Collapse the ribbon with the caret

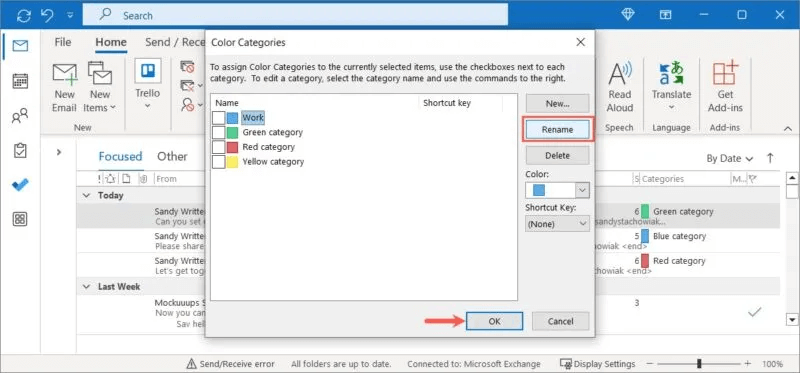coord(788,129)
